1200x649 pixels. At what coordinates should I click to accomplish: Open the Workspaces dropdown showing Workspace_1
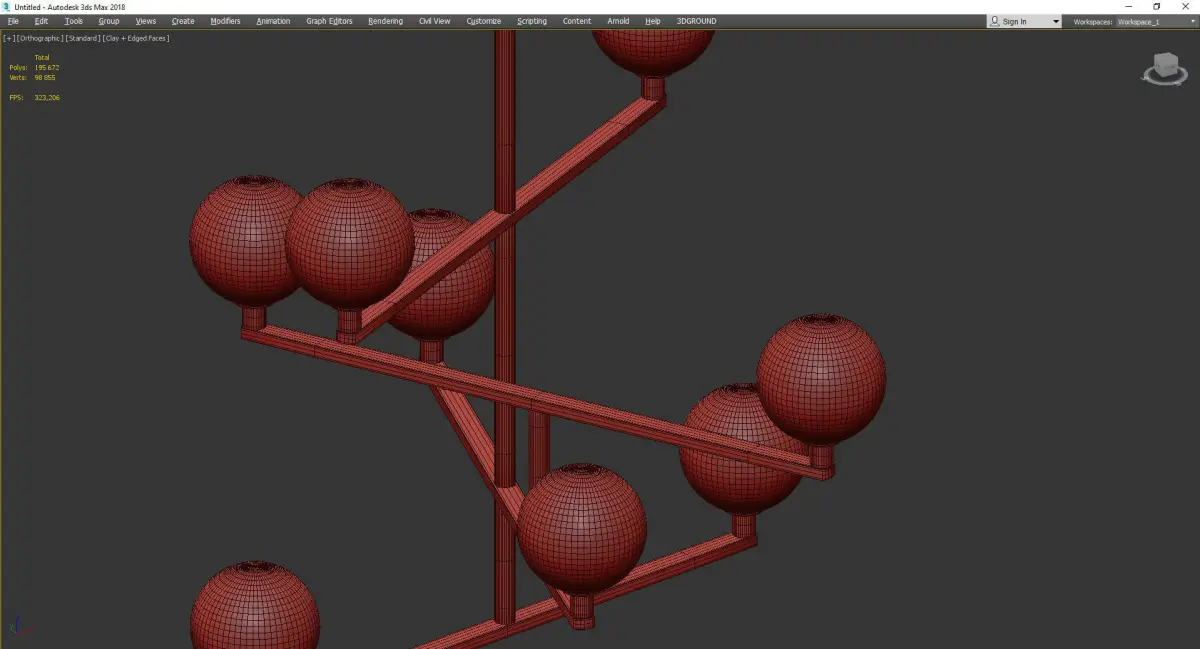[1155, 21]
